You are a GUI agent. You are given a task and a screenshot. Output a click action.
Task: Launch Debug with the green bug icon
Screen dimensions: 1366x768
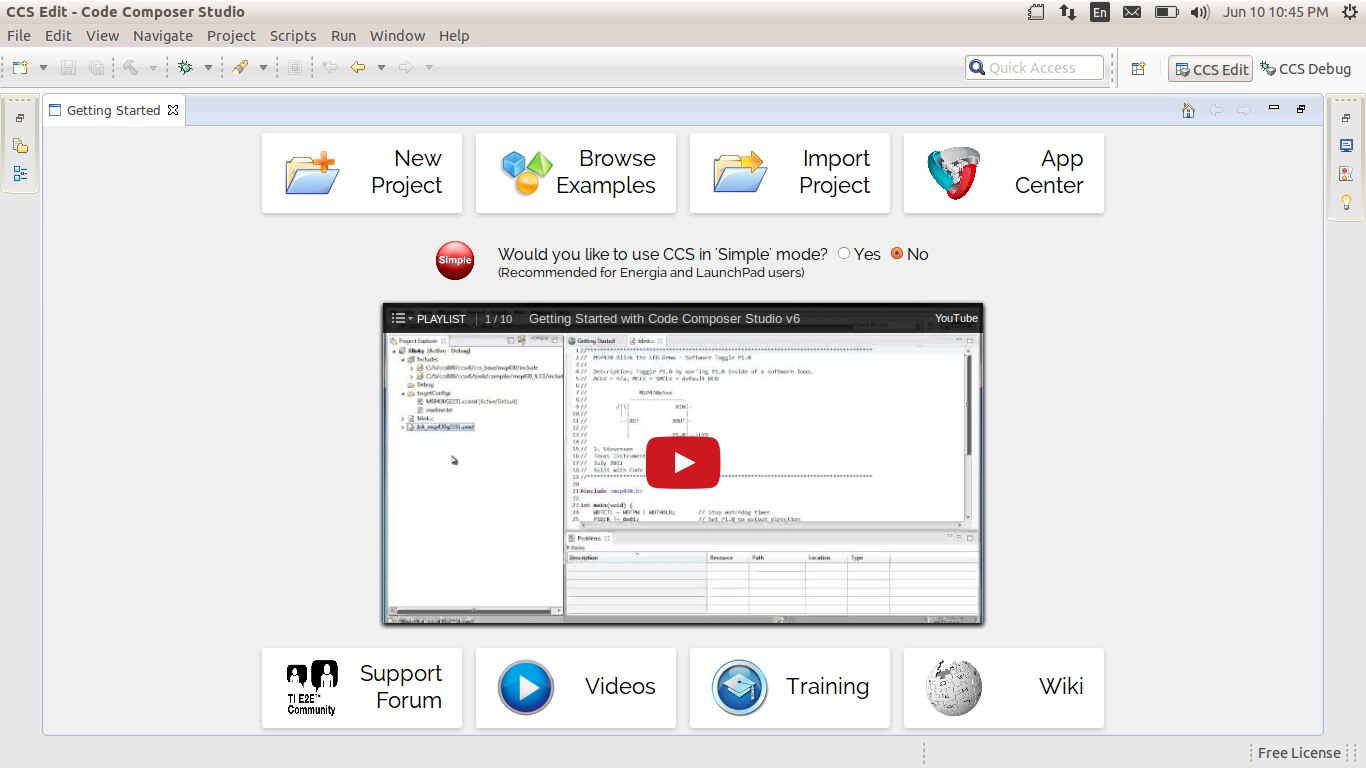tap(185, 68)
